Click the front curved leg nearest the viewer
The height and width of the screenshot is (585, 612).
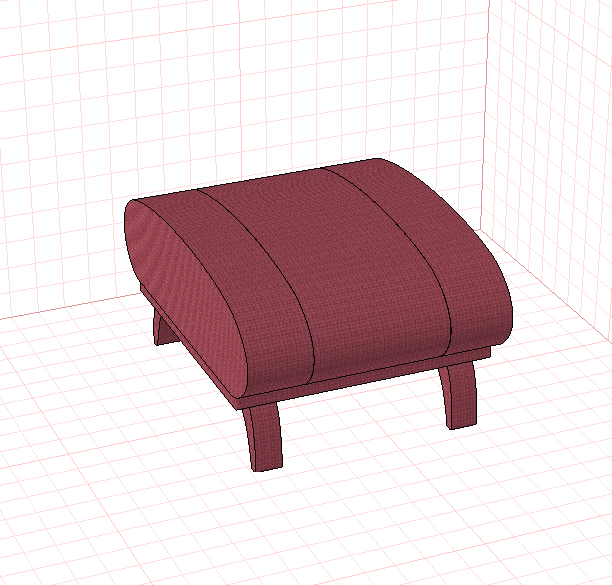click(263, 435)
